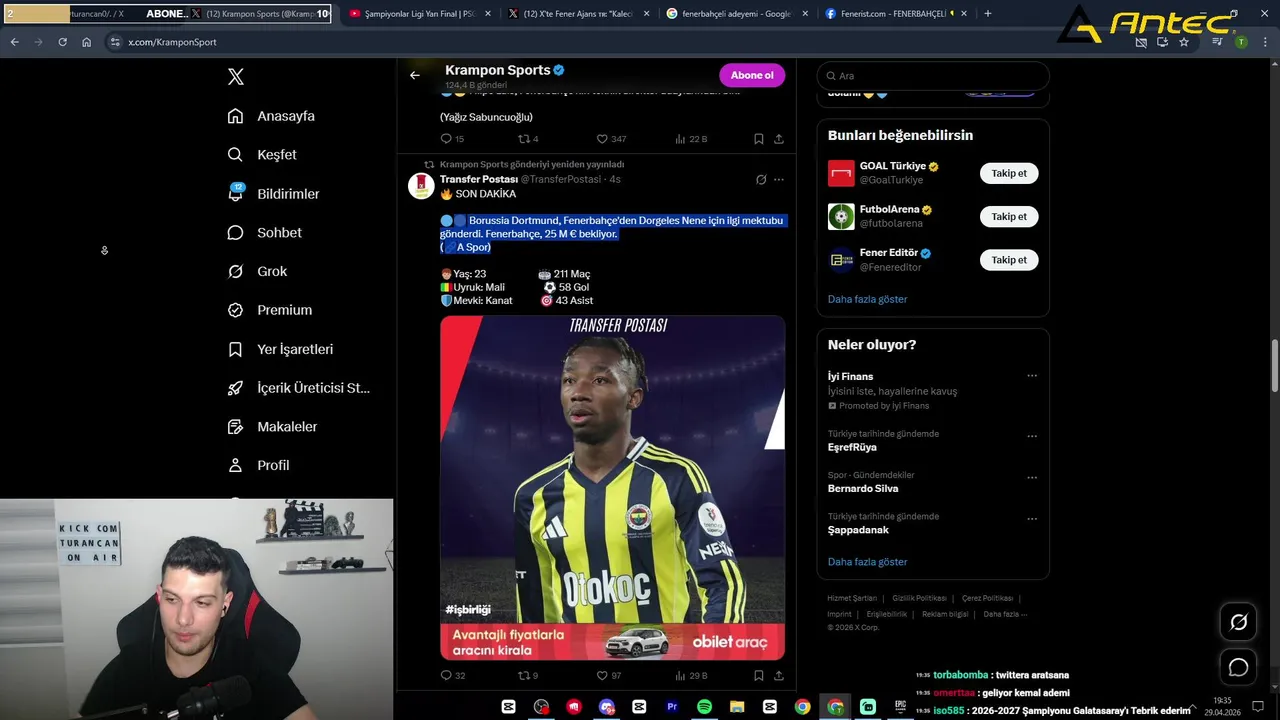This screenshot has width=1280, height=720.
Task: Click Grok explain icon on Transfer Postası post
Action: pyautogui.click(x=761, y=180)
